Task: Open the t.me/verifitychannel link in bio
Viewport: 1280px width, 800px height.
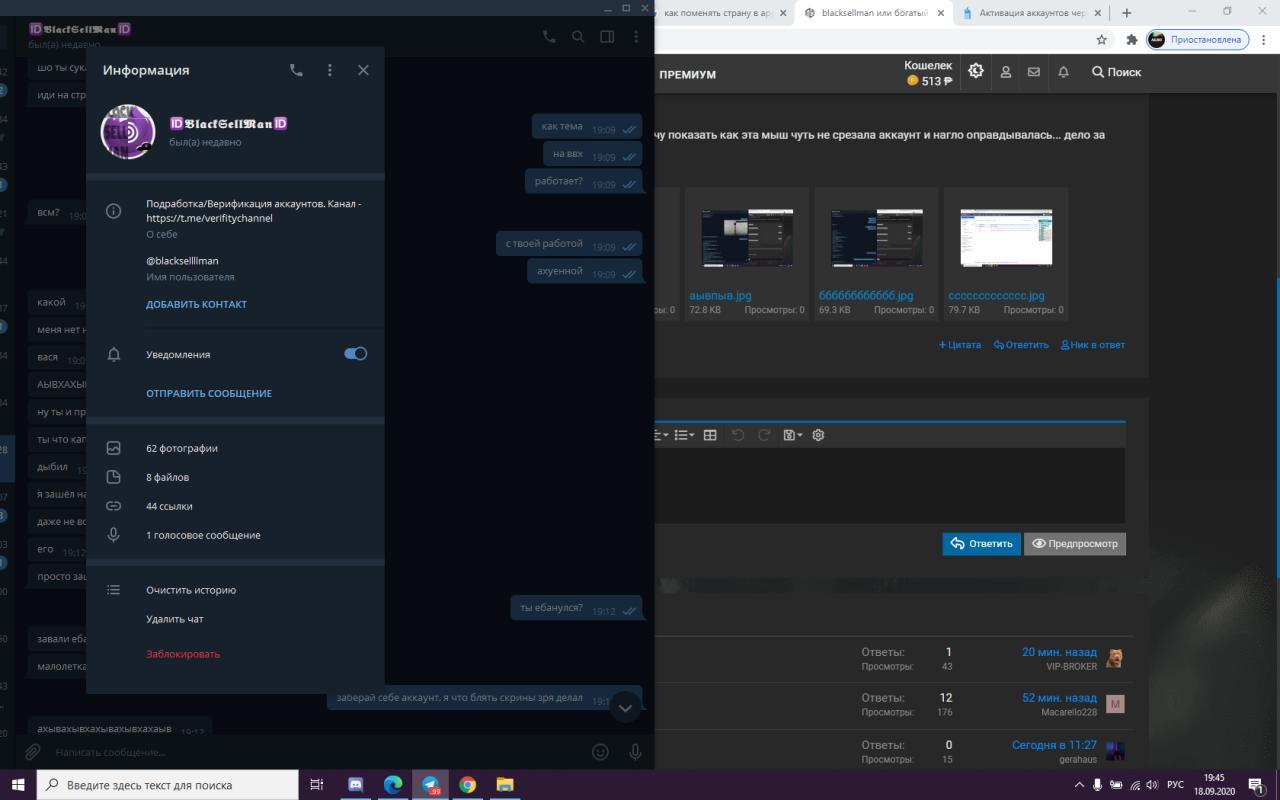Action: 209,218
